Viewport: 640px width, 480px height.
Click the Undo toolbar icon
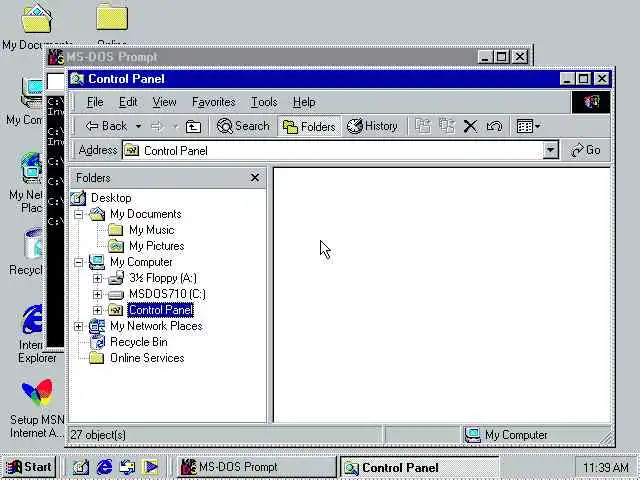[x=494, y=127]
